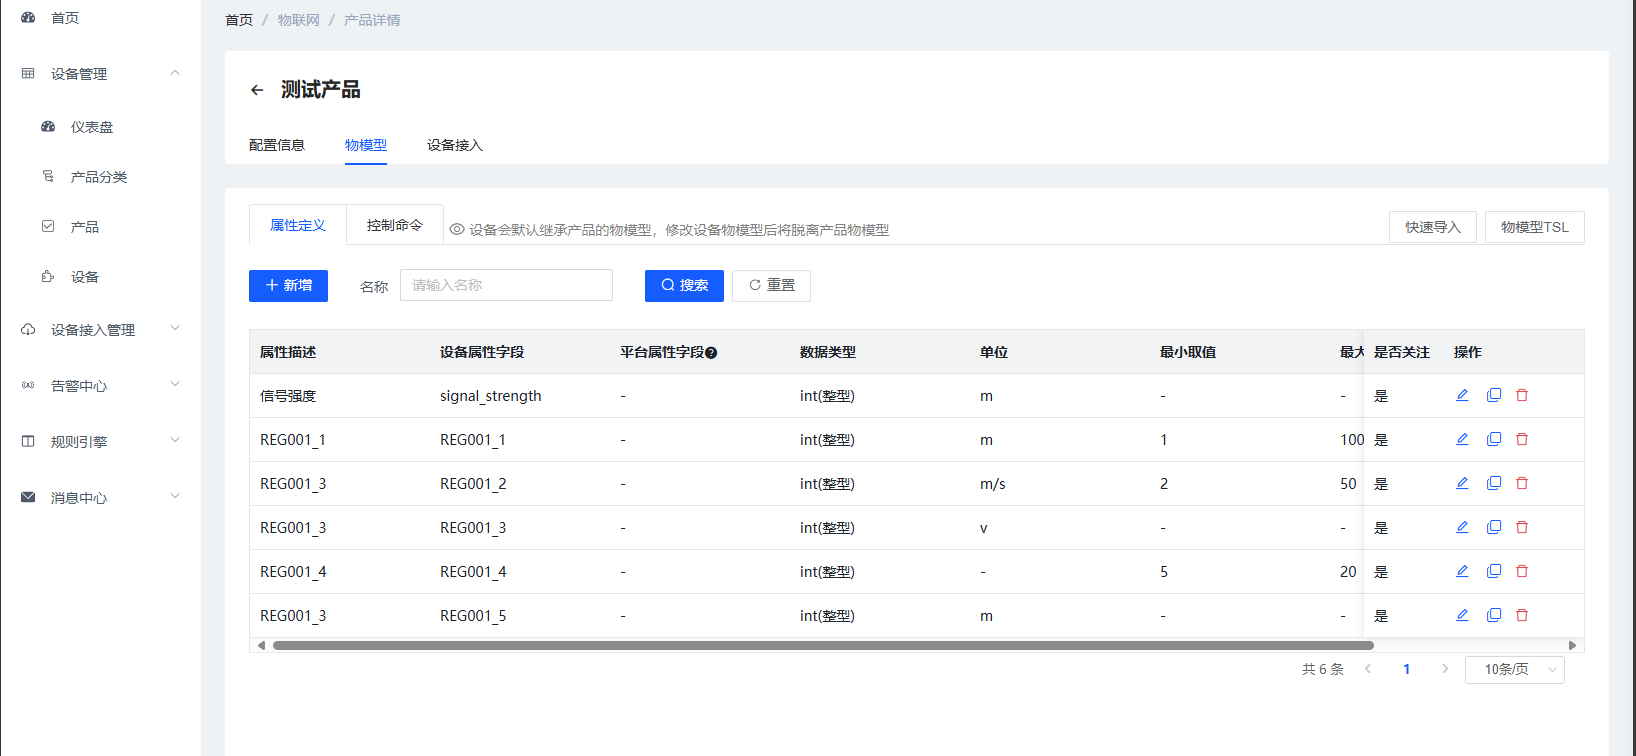
Task: Delete the row with field REG001_5
Action: click(x=1522, y=615)
